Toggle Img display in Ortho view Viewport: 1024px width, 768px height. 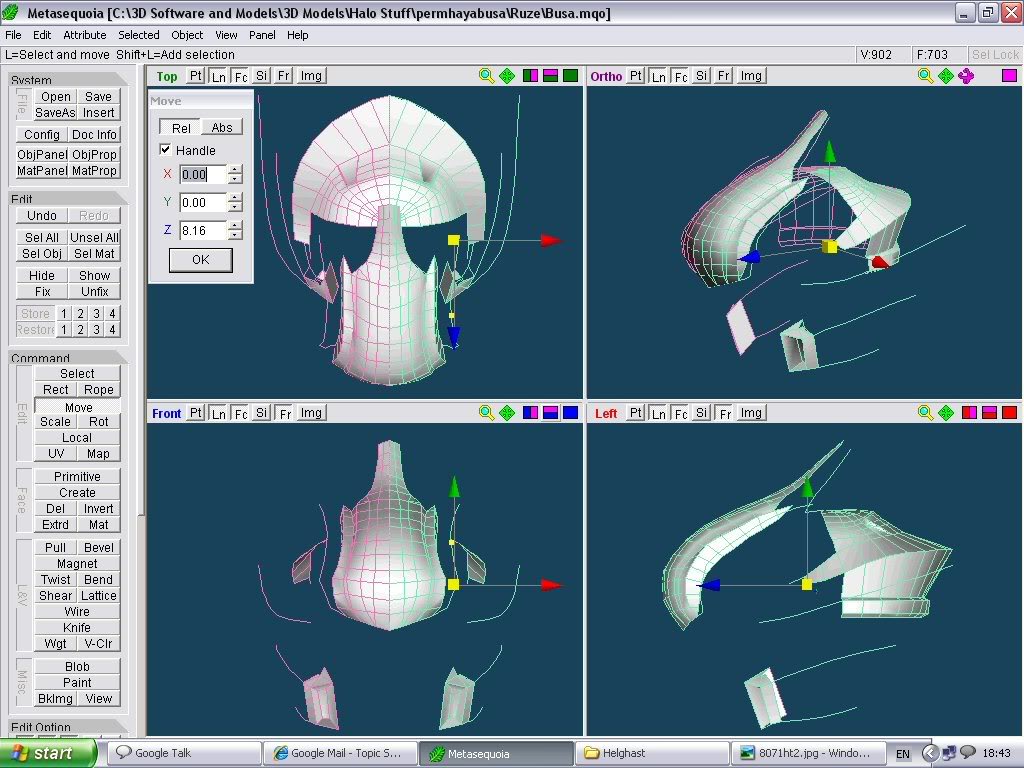tap(751, 76)
